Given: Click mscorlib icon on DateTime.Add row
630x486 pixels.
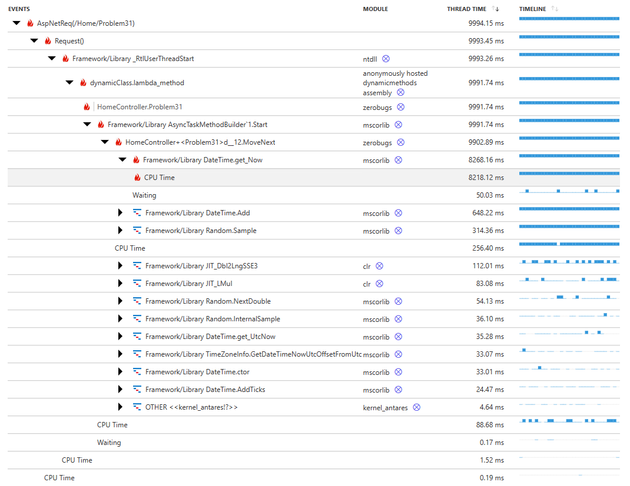Looking at the screenshot, I should coord(398,213).
